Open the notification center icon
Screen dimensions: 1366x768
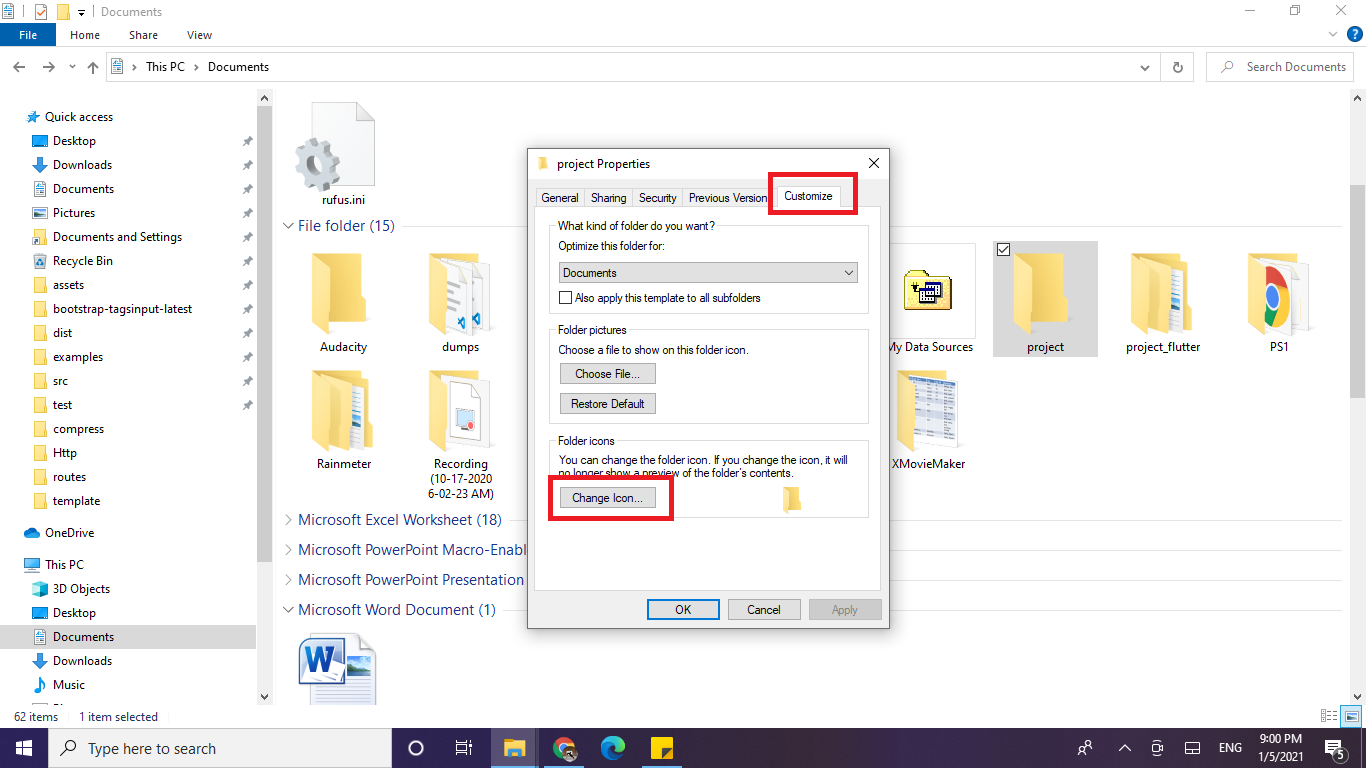tap(1334, 748)
